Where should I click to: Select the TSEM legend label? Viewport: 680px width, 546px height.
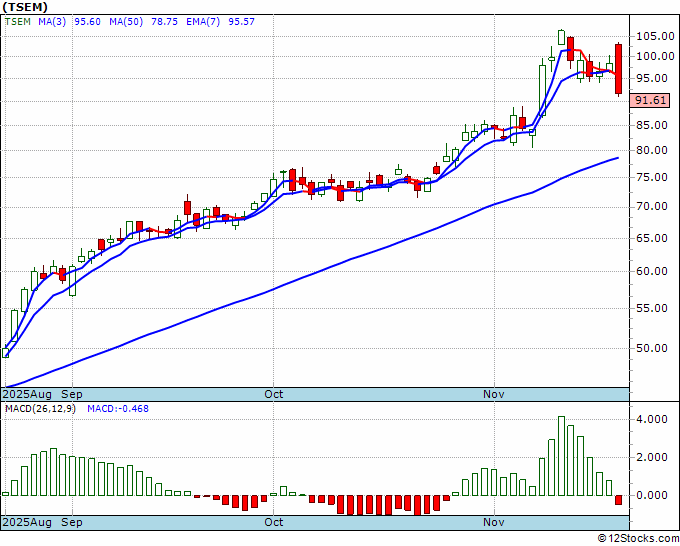pos(17,22)
